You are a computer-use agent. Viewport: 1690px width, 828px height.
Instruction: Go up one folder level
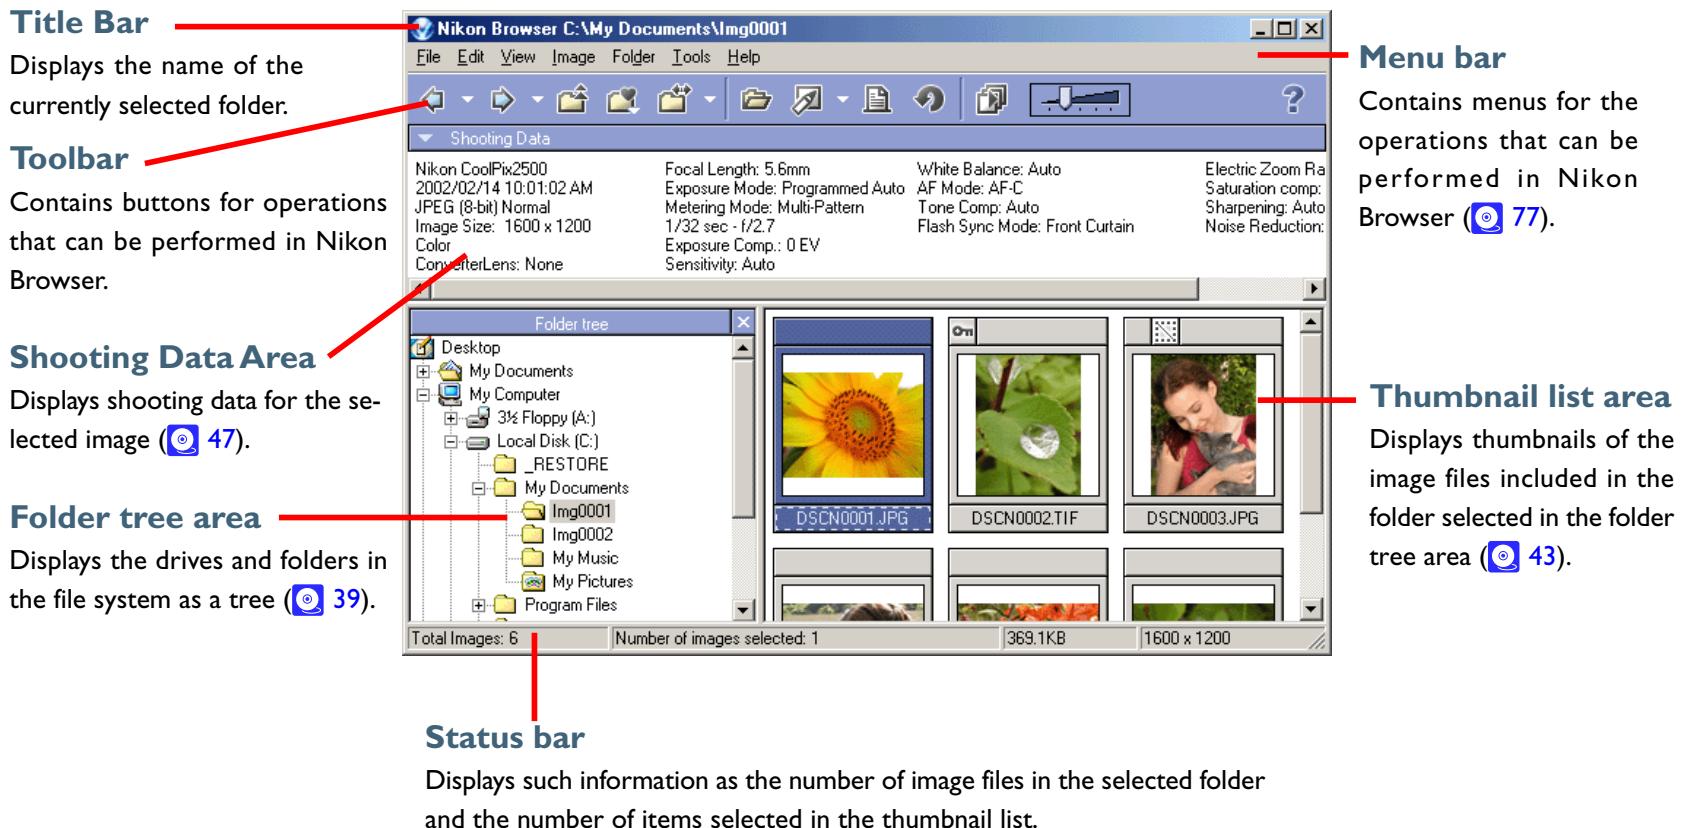click(x=573, y=99)
